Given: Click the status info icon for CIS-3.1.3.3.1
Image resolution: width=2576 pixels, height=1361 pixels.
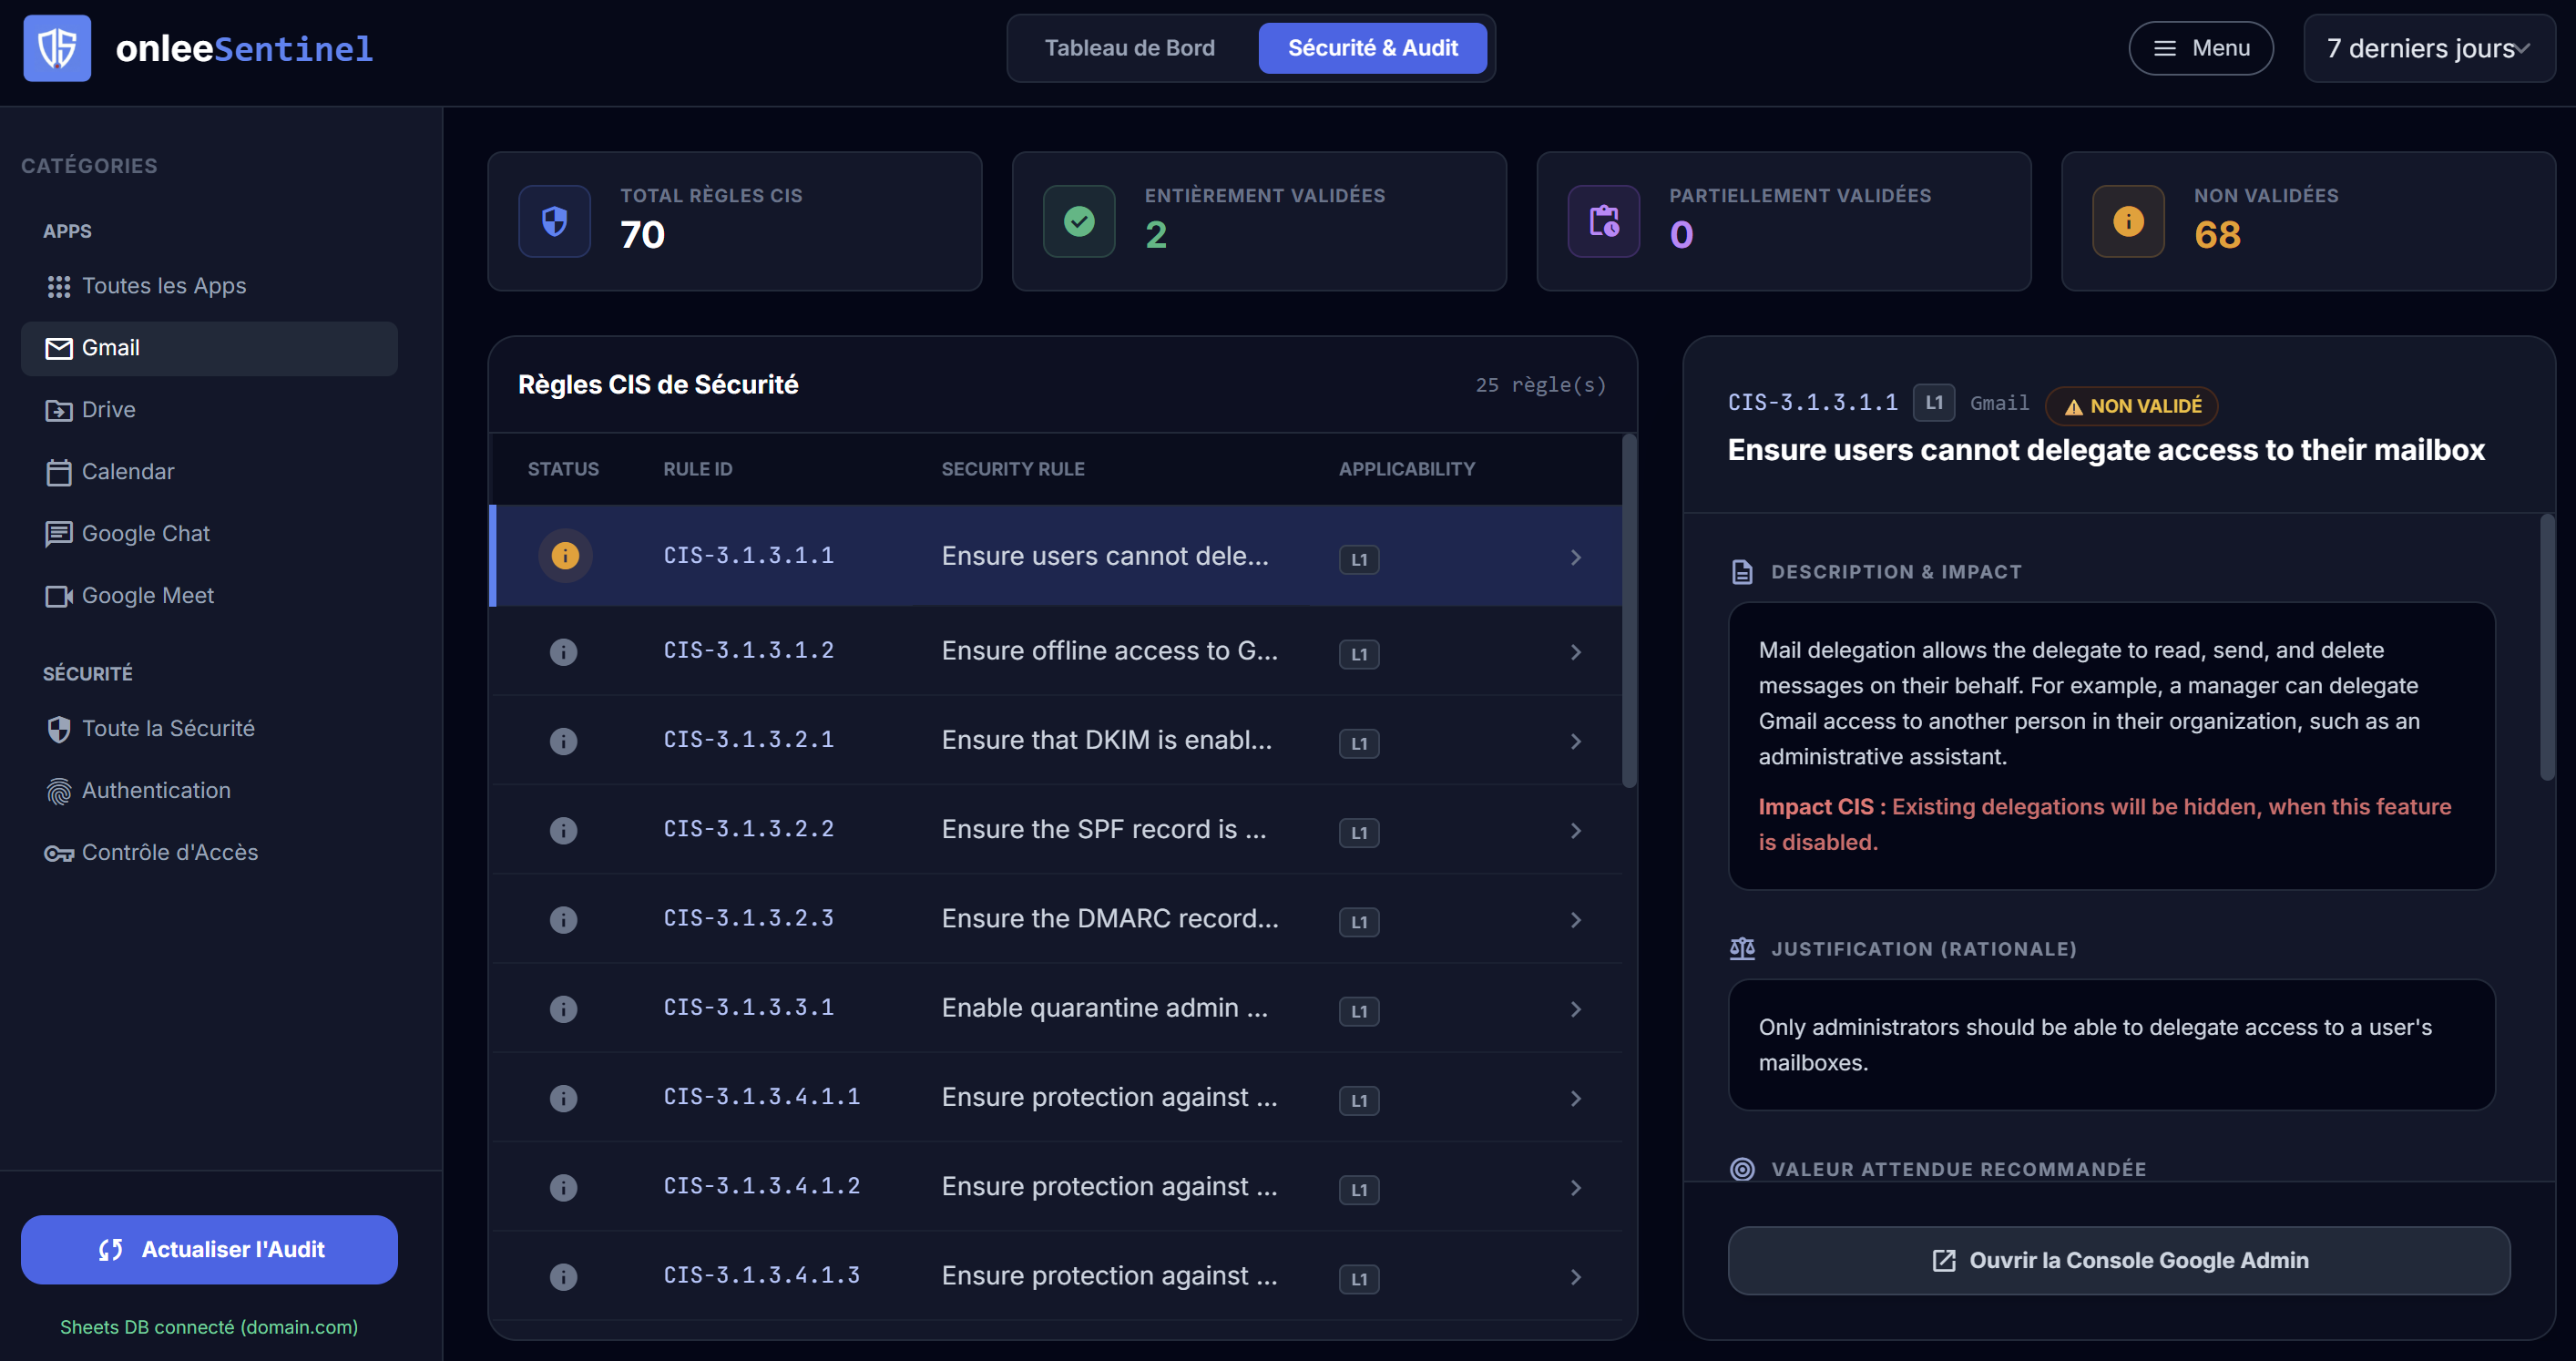Looking at the screenshot, I should click(563, 1009).
